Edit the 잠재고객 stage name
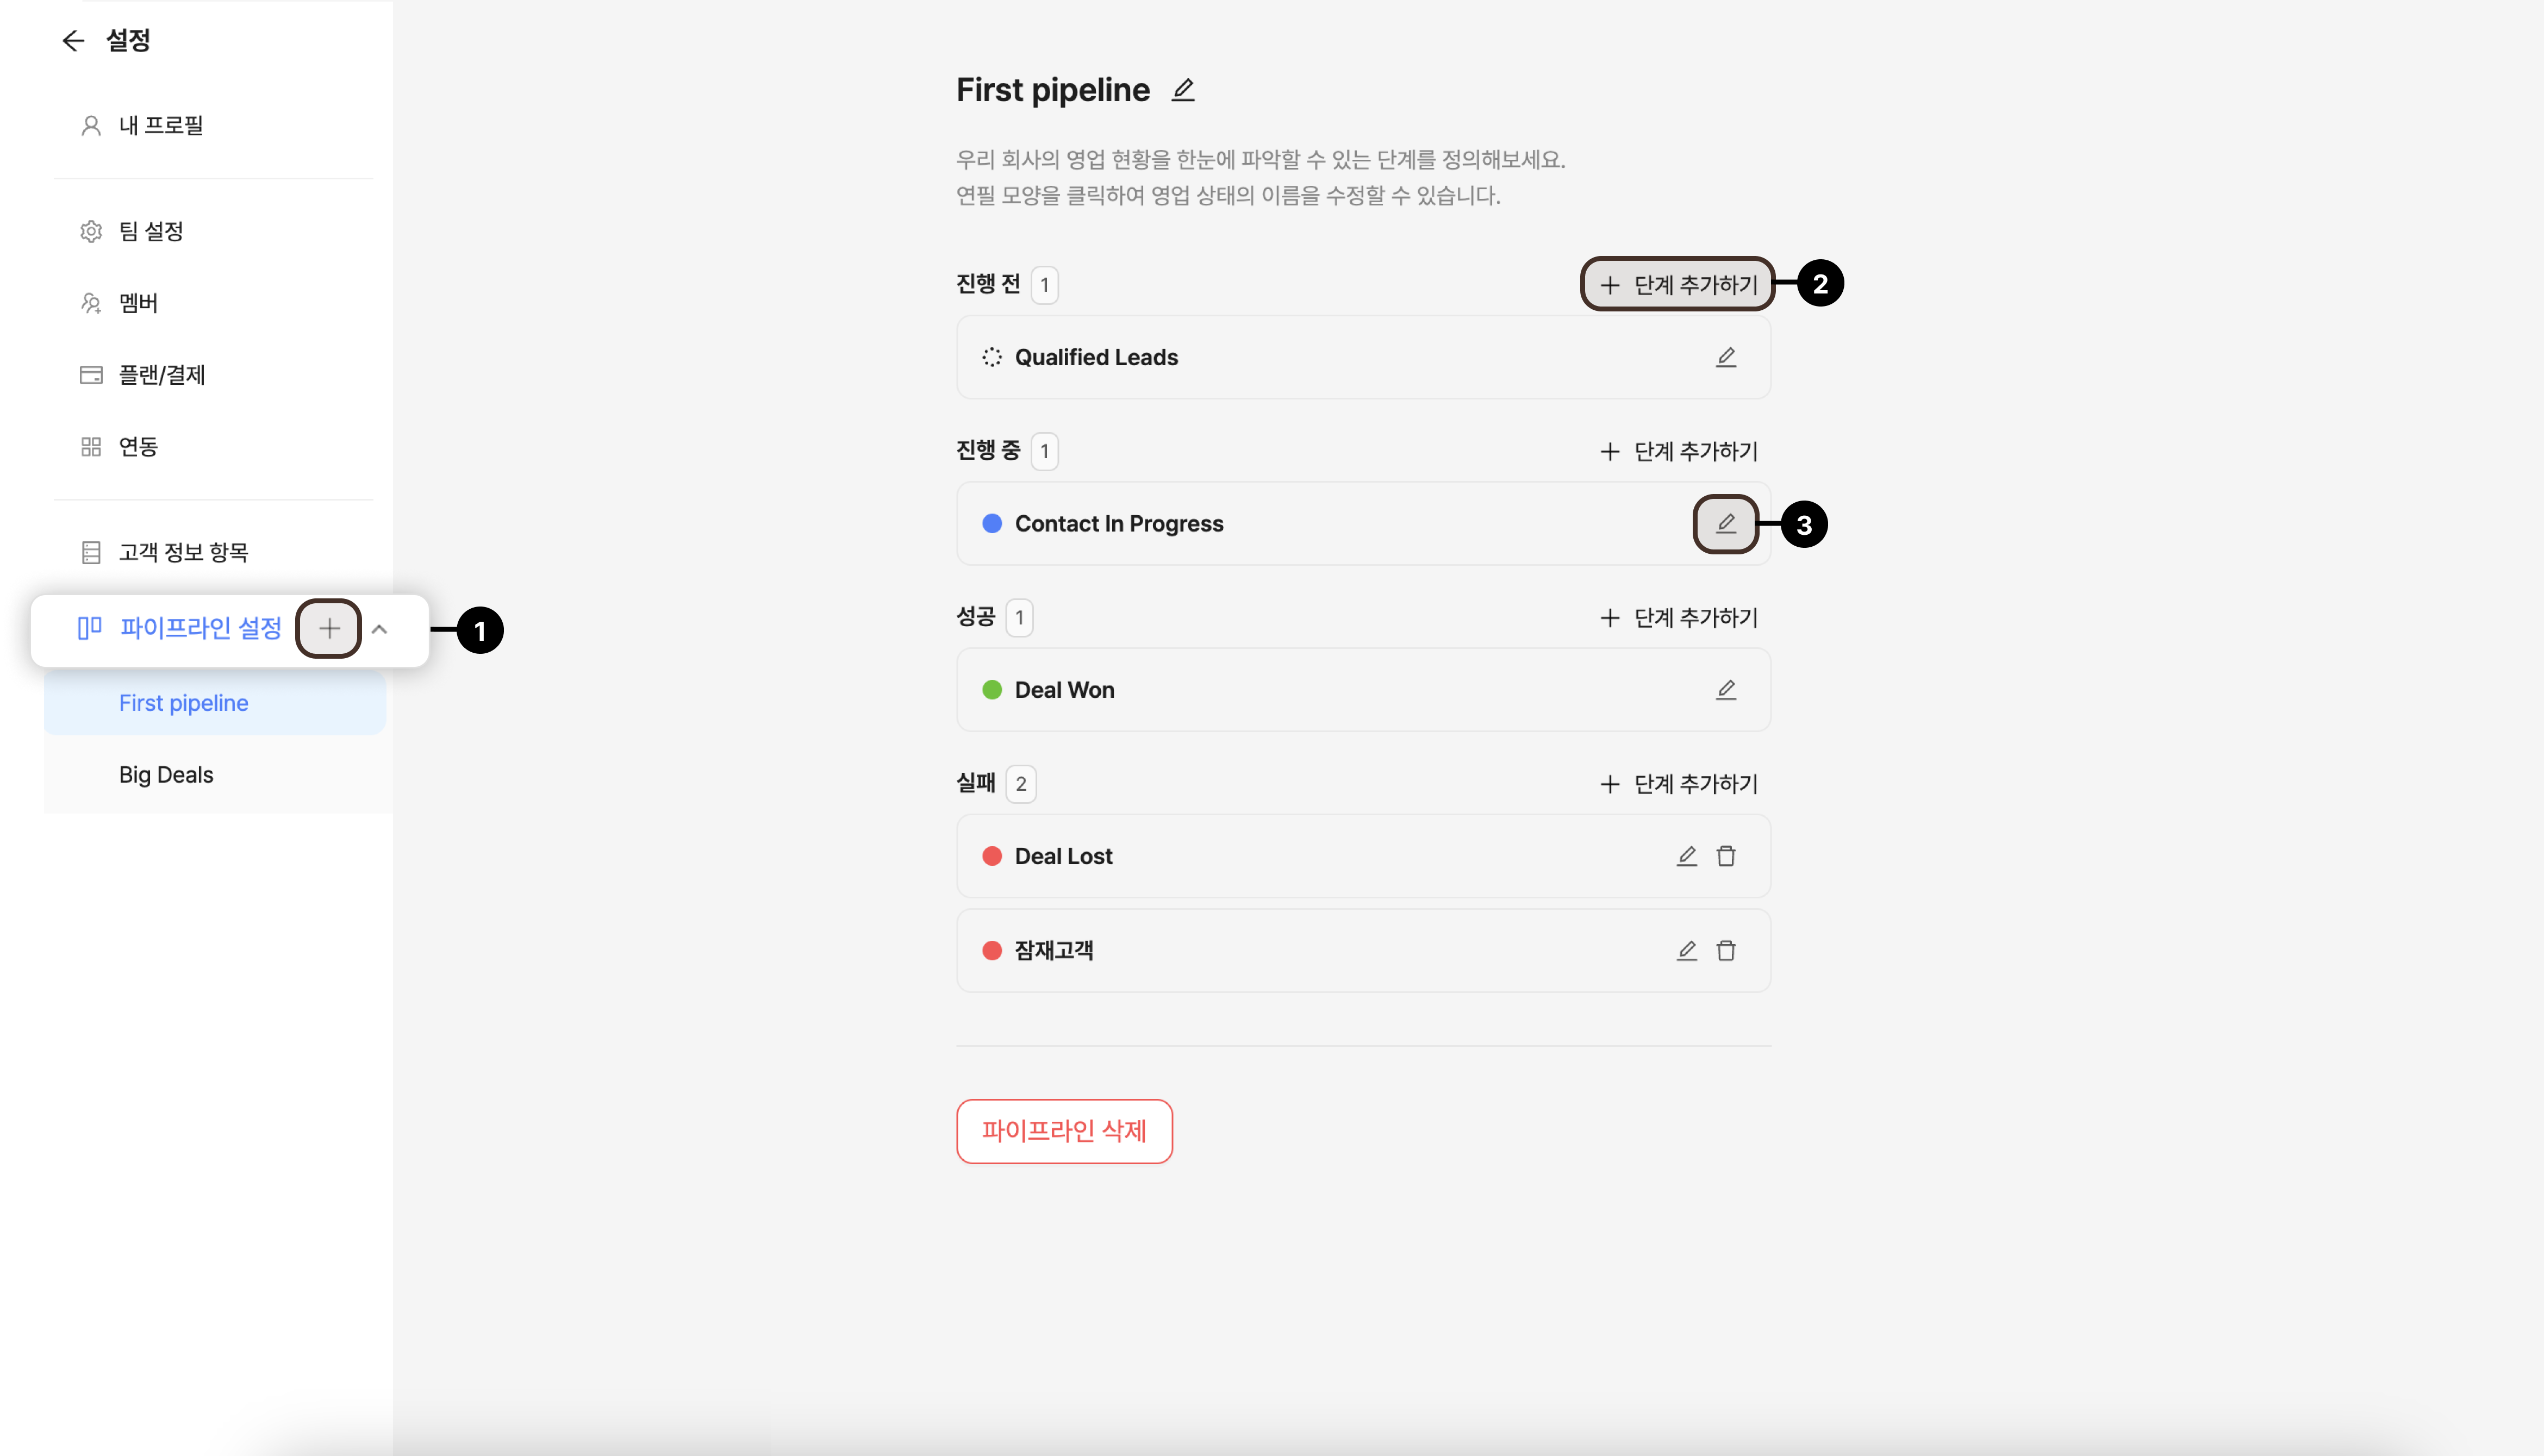 [x=1686, y=950]
